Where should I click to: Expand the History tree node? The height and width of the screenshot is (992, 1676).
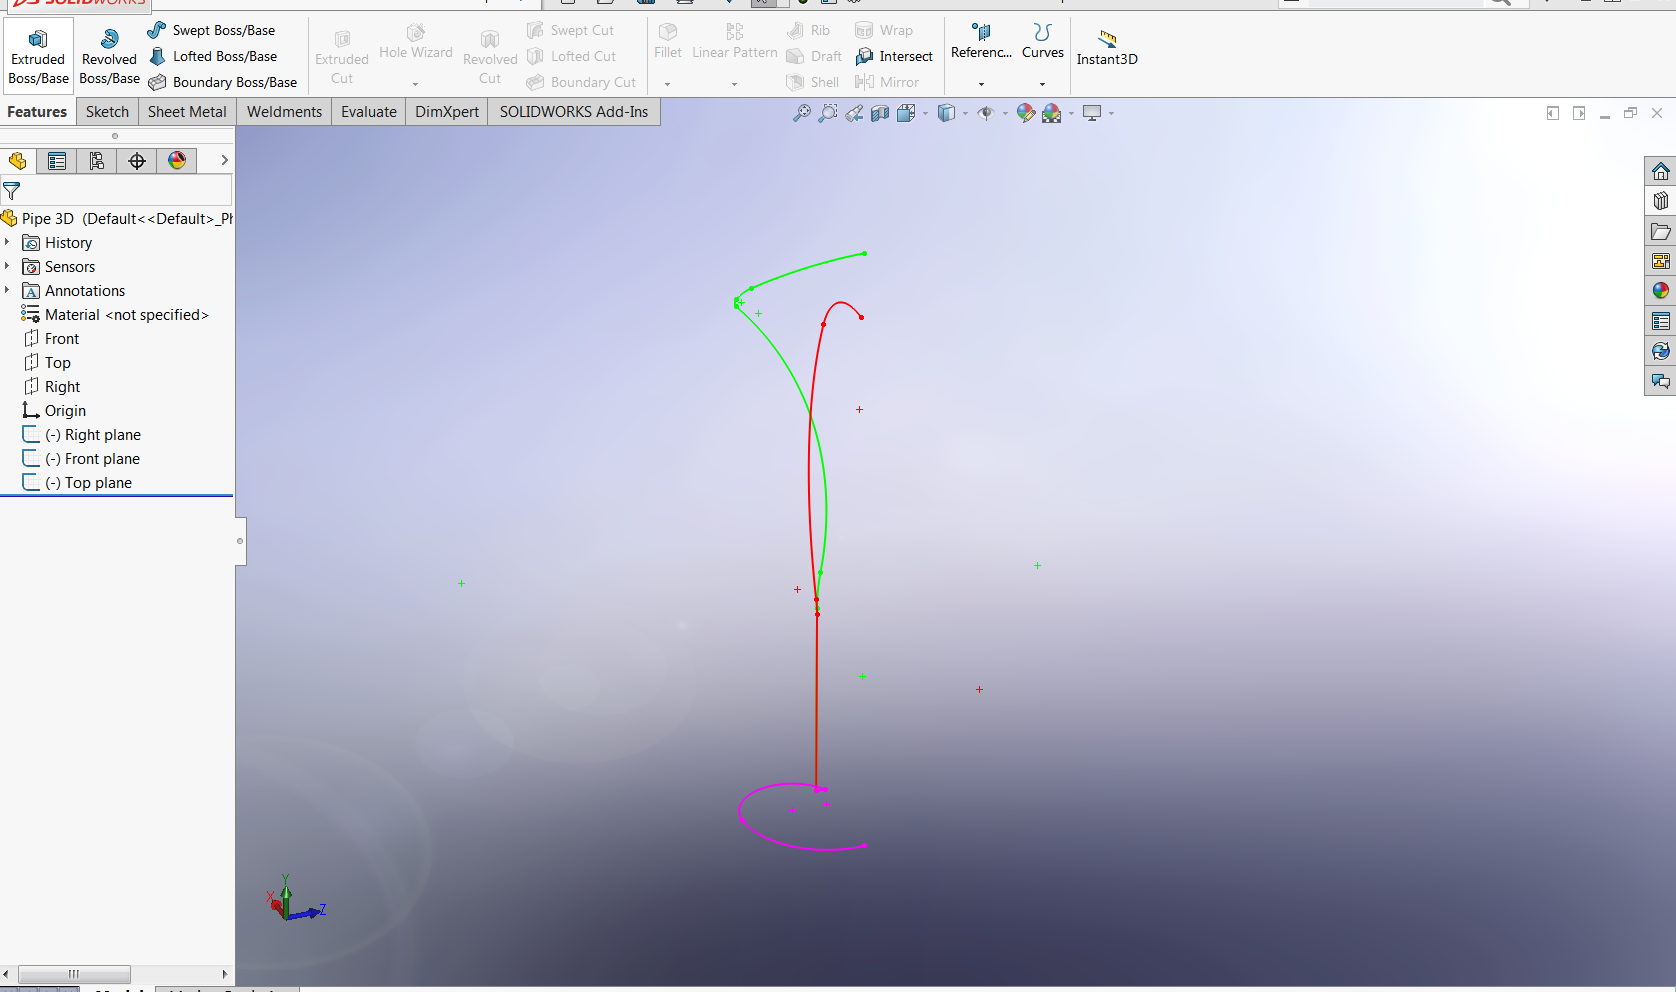[7, 242]
